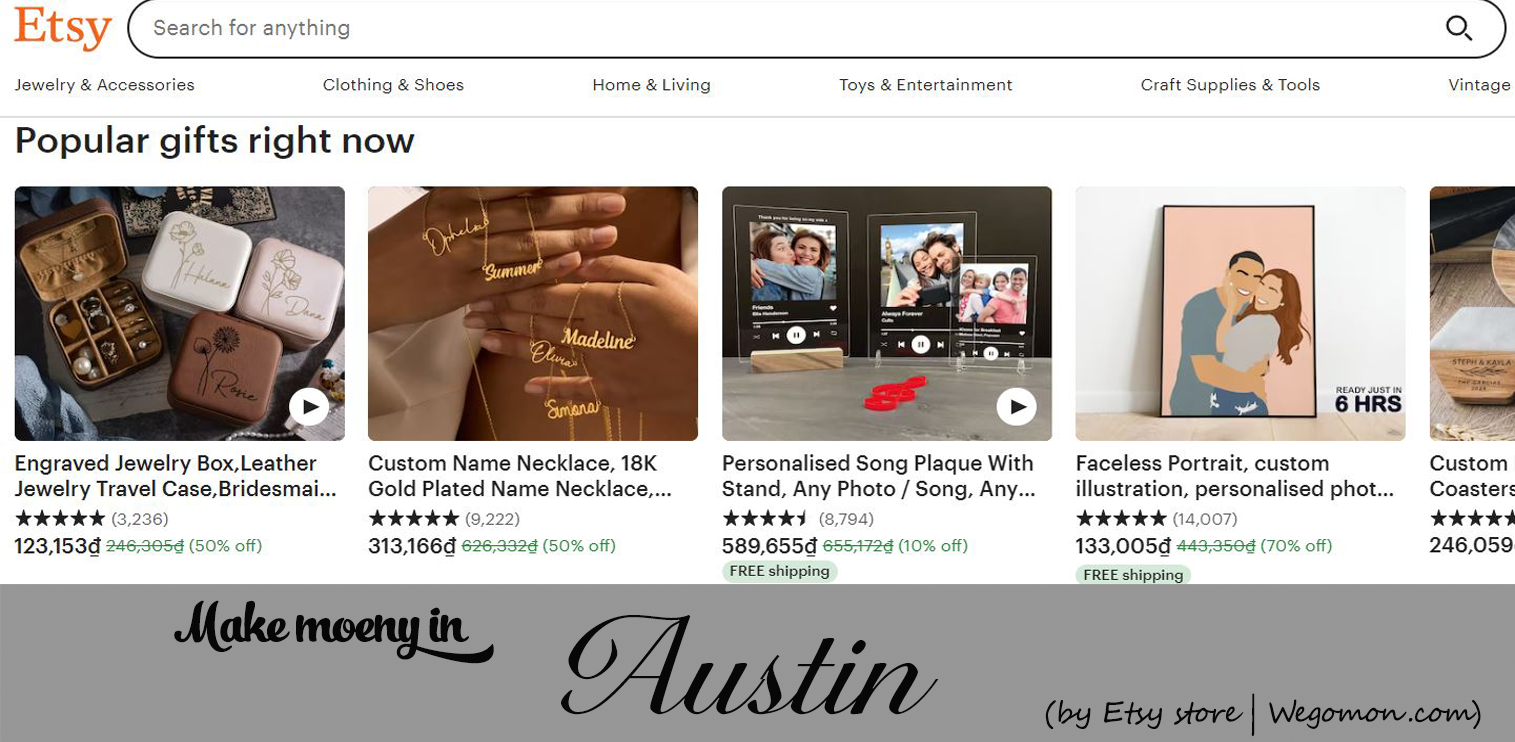Open Craft Supplies & Tools category

(1230, 85)
